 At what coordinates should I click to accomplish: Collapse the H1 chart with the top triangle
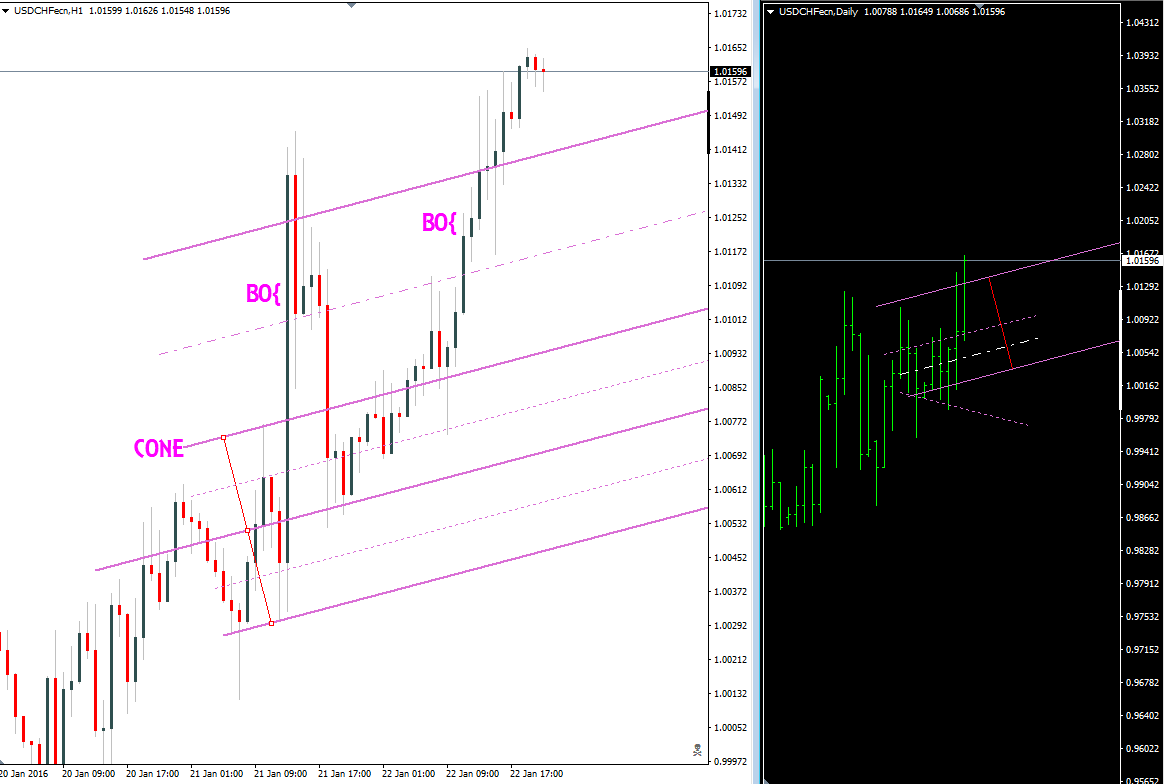pos(349,4)
